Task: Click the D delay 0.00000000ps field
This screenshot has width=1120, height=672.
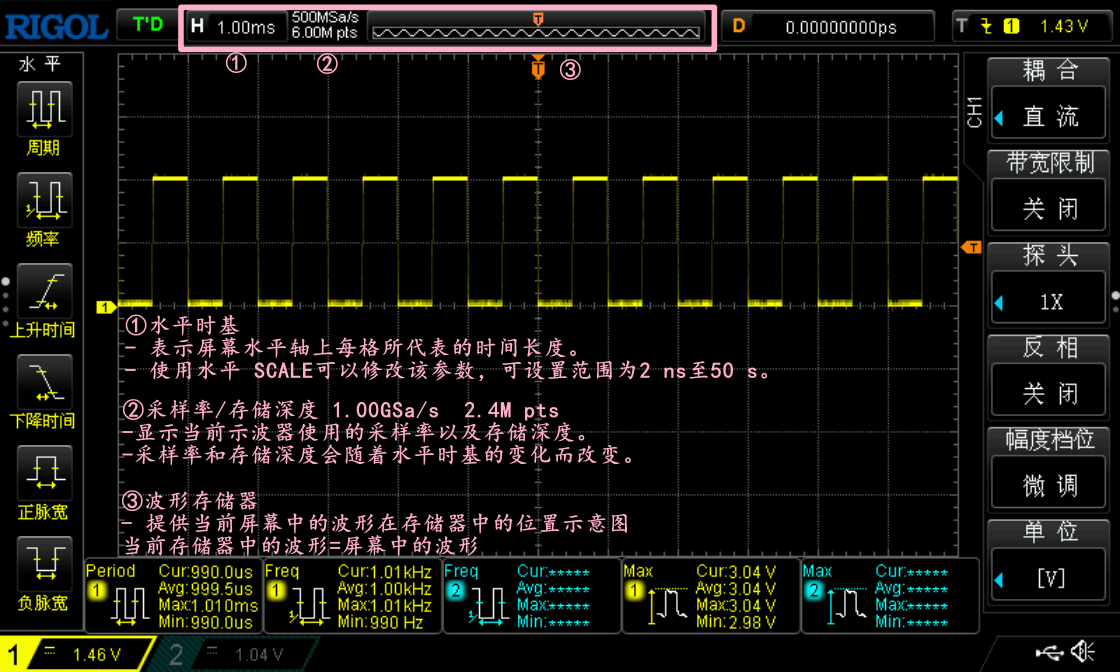Action: tap(829, 26)
